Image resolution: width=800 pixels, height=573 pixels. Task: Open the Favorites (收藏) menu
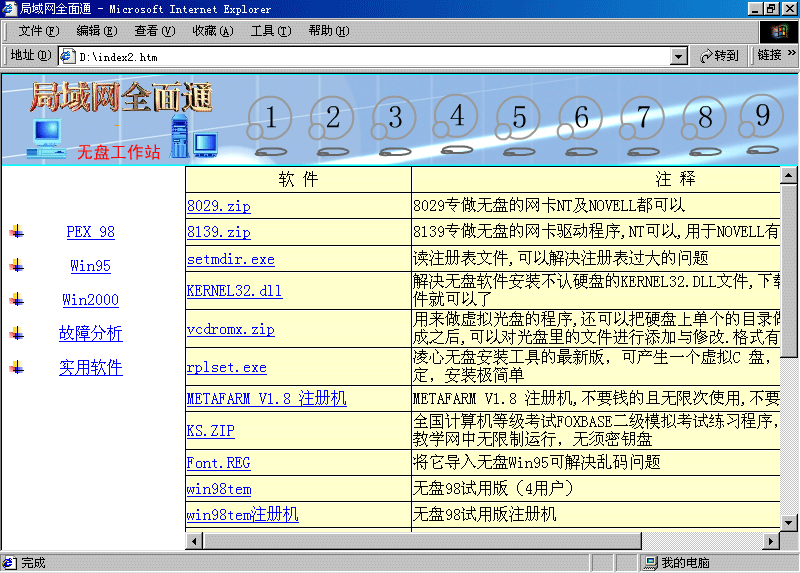(x=212, y=31)
